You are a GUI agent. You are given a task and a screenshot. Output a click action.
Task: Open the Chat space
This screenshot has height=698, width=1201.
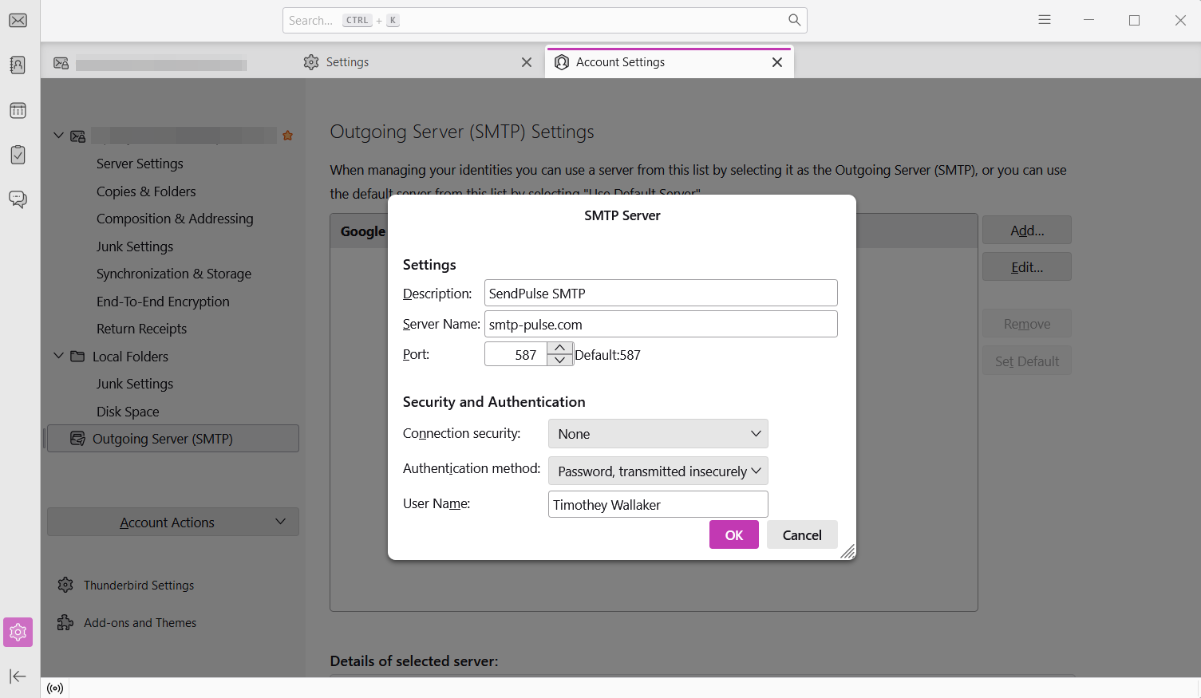(x=18, y=199)
